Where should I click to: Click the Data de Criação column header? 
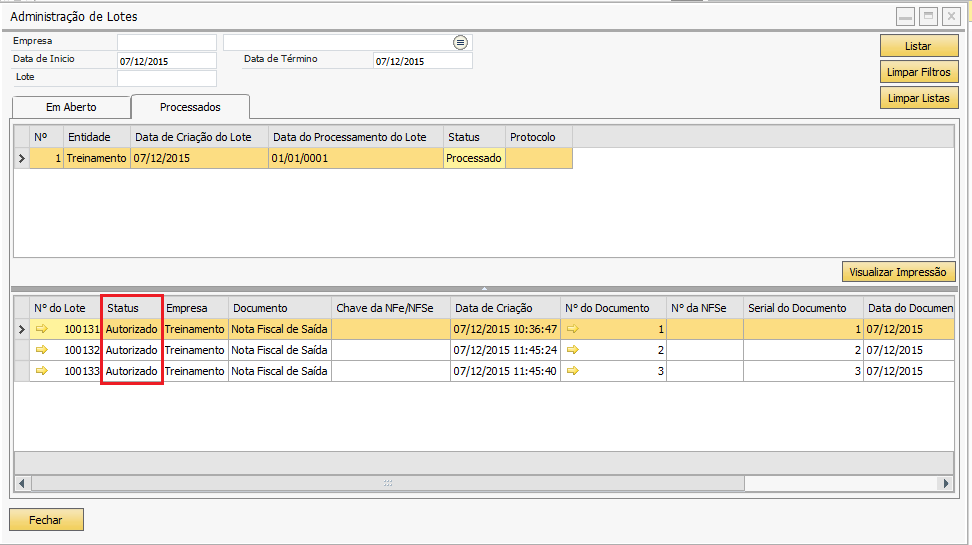[x=505, y=308]
